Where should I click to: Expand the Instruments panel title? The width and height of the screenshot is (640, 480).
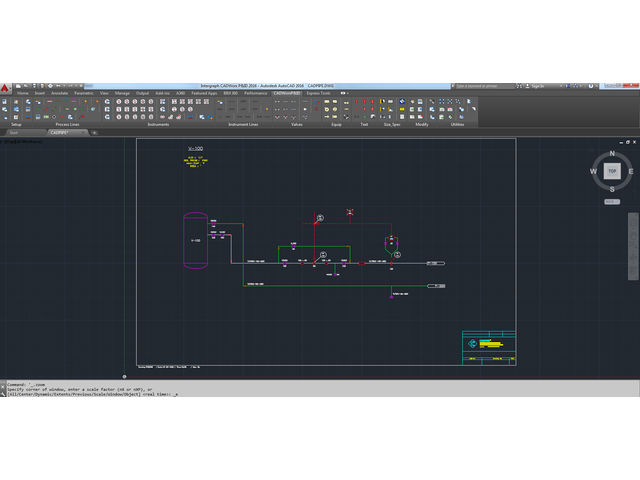(159, 125)
